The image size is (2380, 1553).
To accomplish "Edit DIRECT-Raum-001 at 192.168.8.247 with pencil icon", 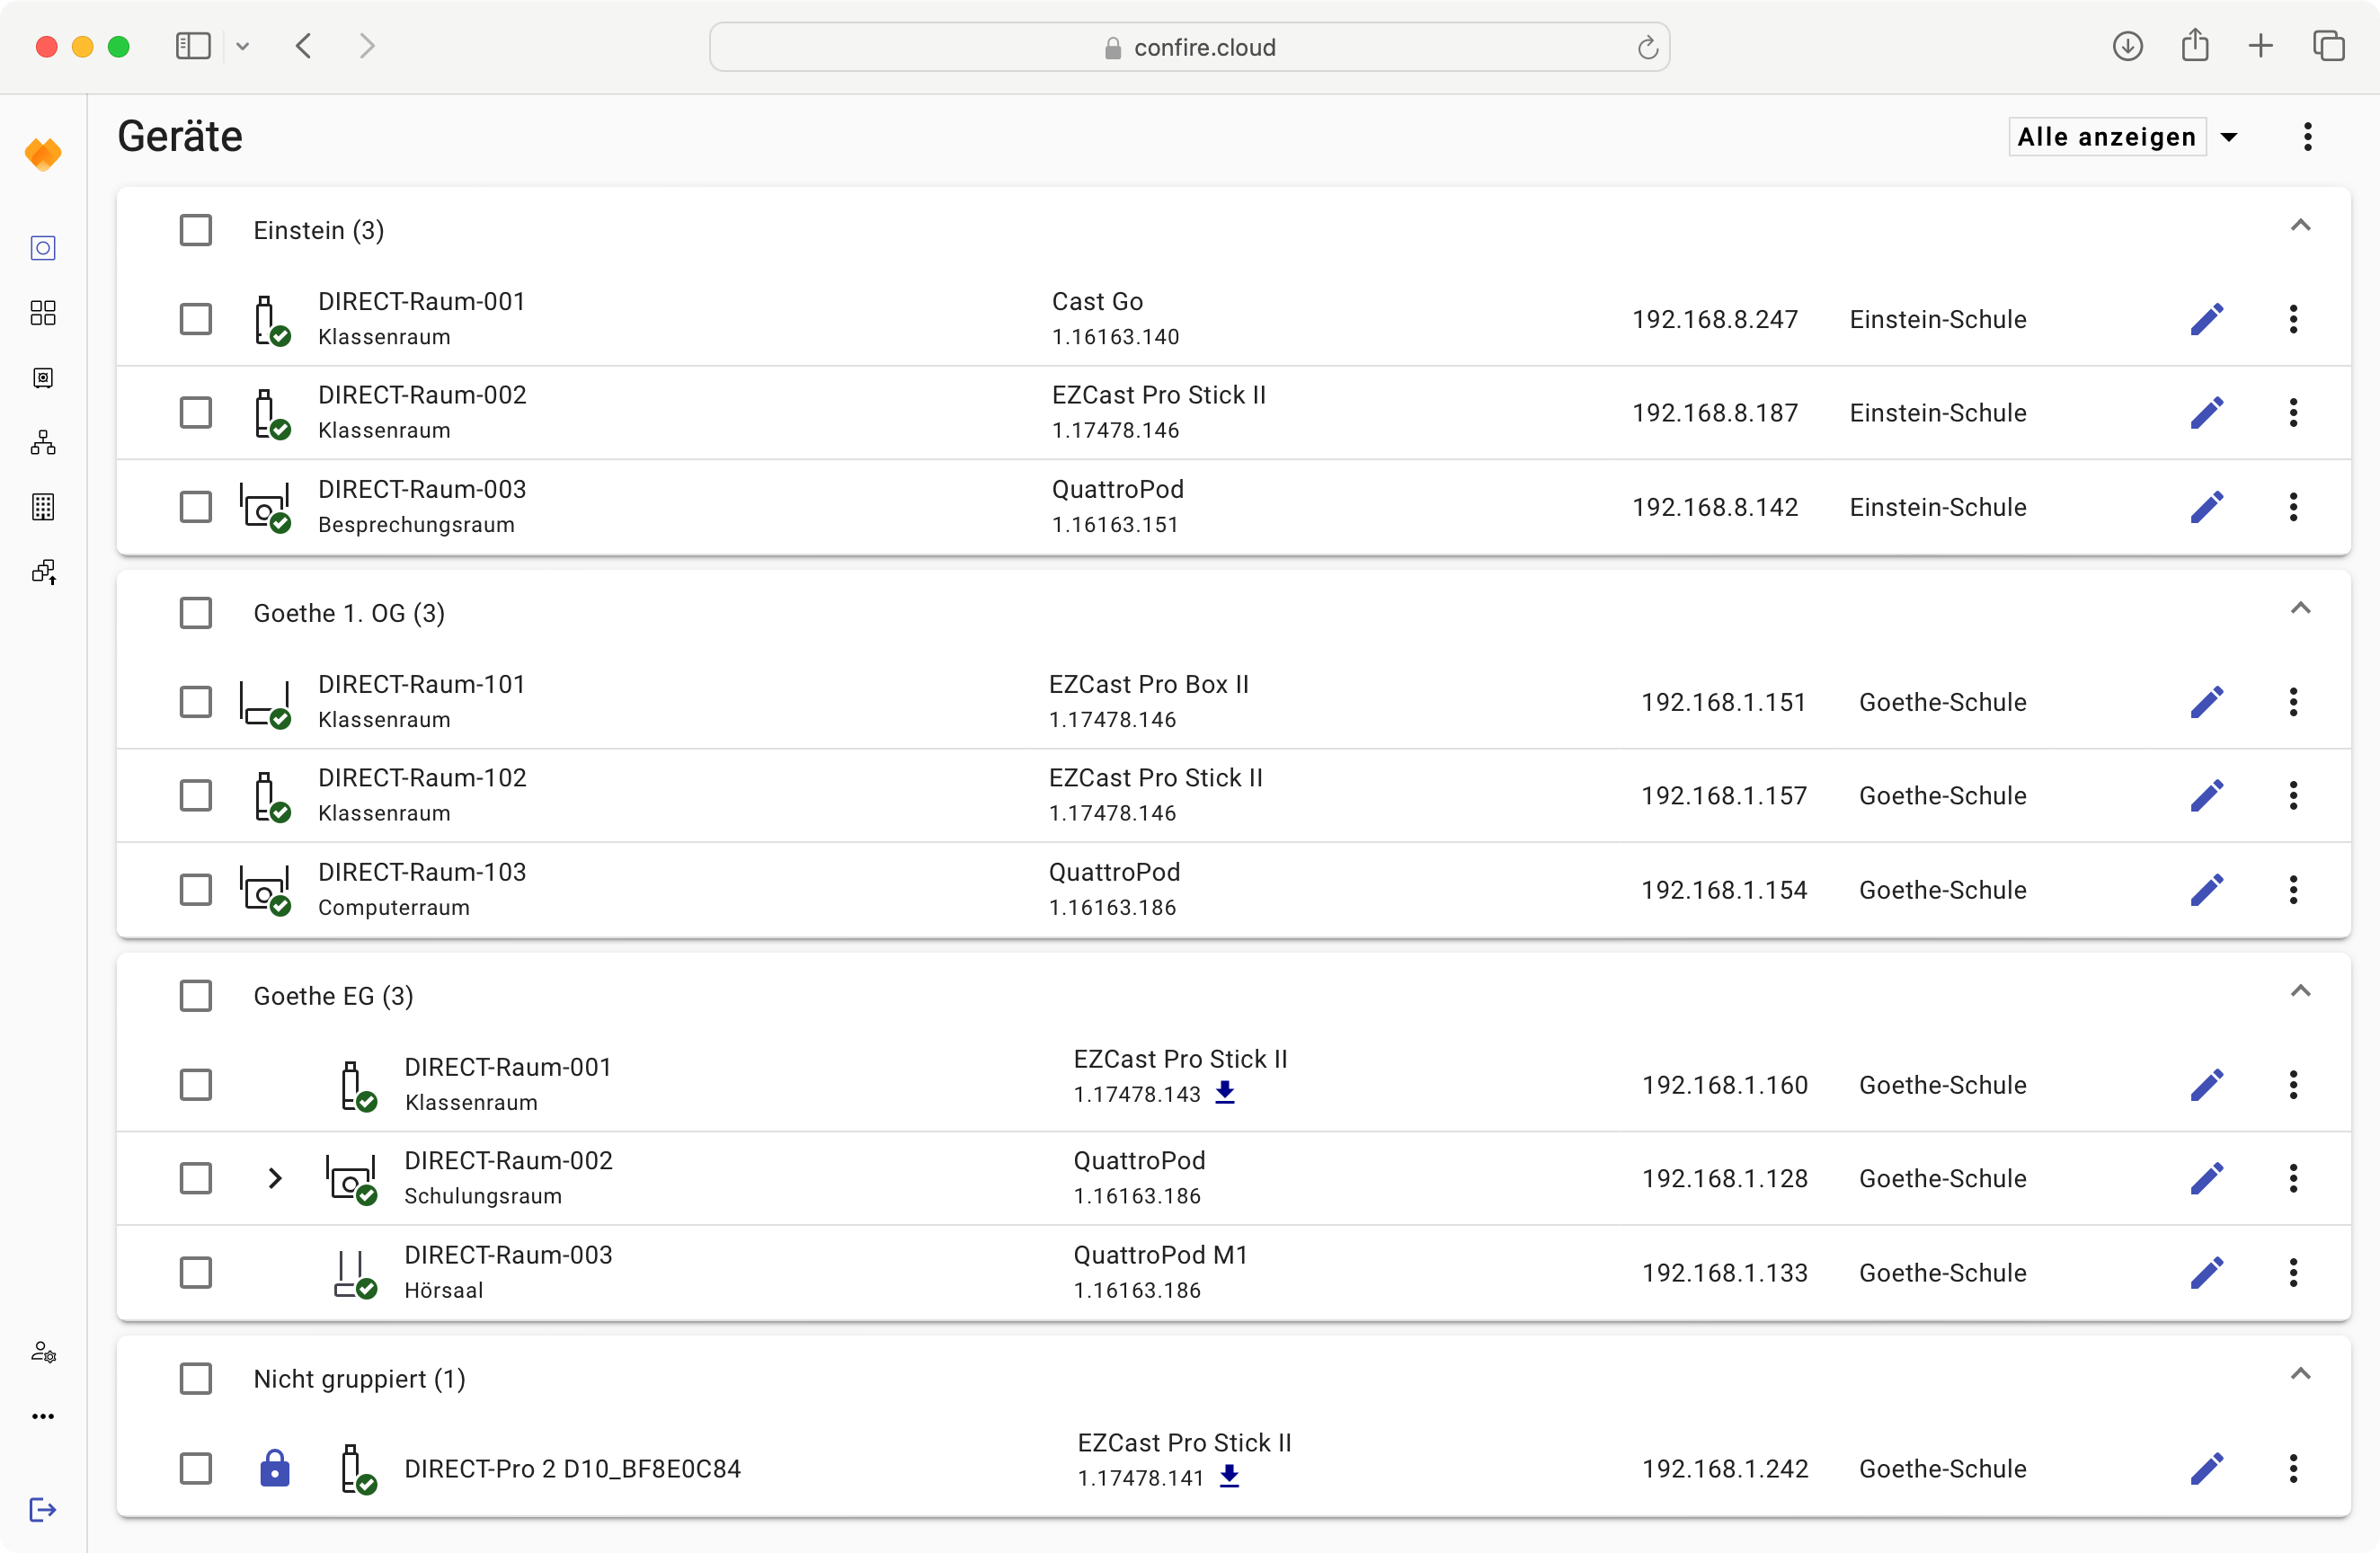I will point(2206,319).
